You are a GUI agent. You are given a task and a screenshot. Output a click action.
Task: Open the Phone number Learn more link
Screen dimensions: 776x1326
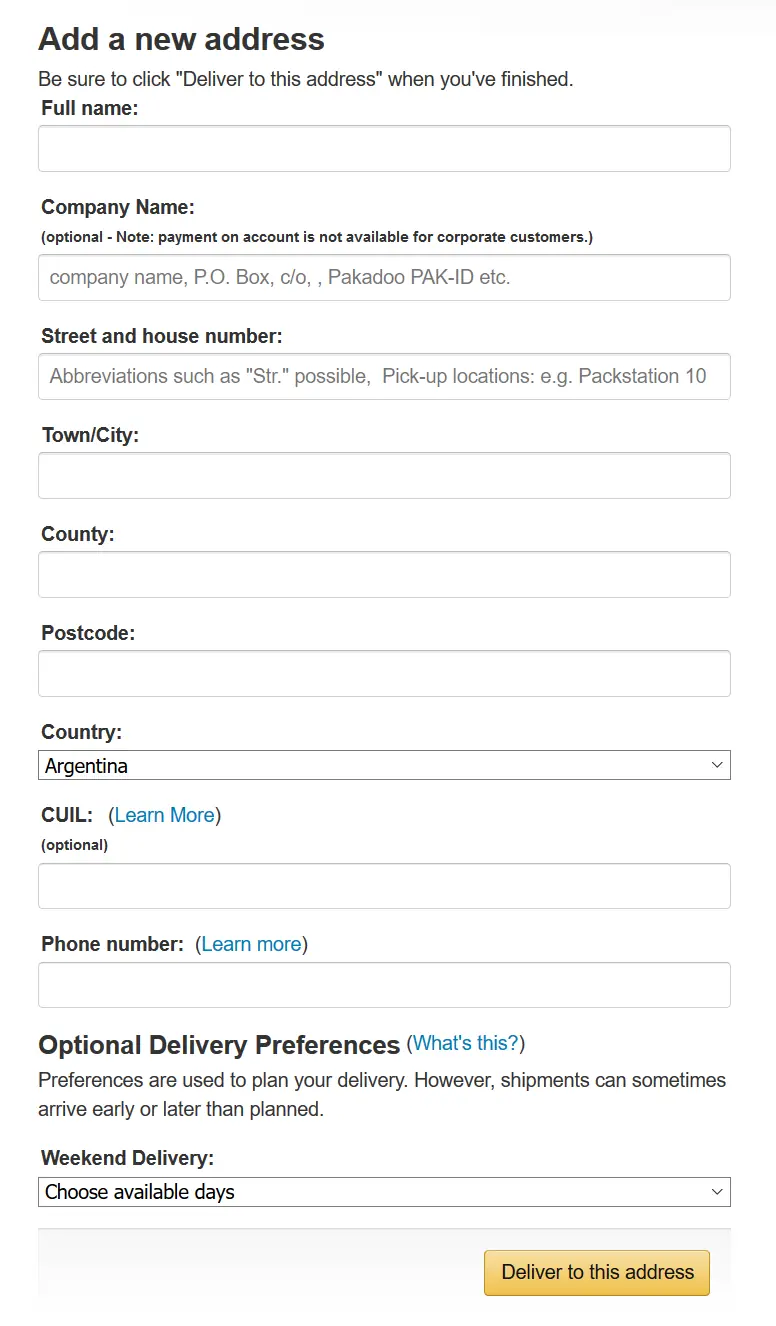[251, 944]
